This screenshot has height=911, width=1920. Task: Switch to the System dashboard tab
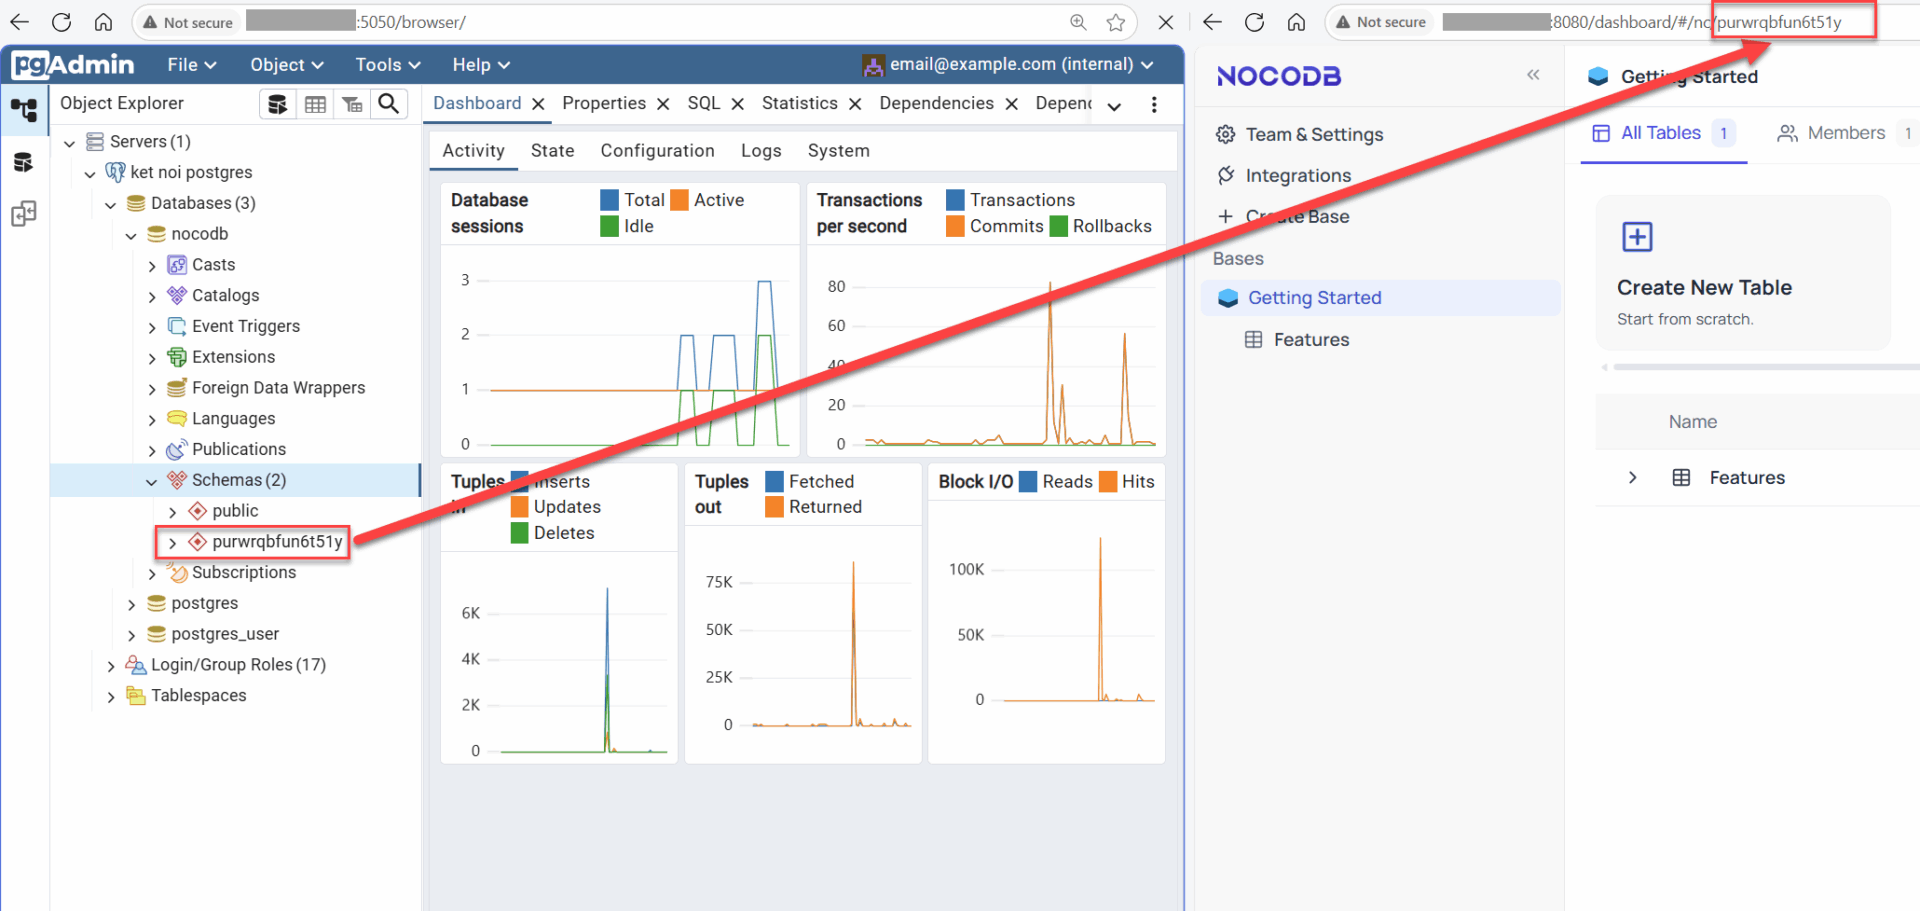click(838, 151)
